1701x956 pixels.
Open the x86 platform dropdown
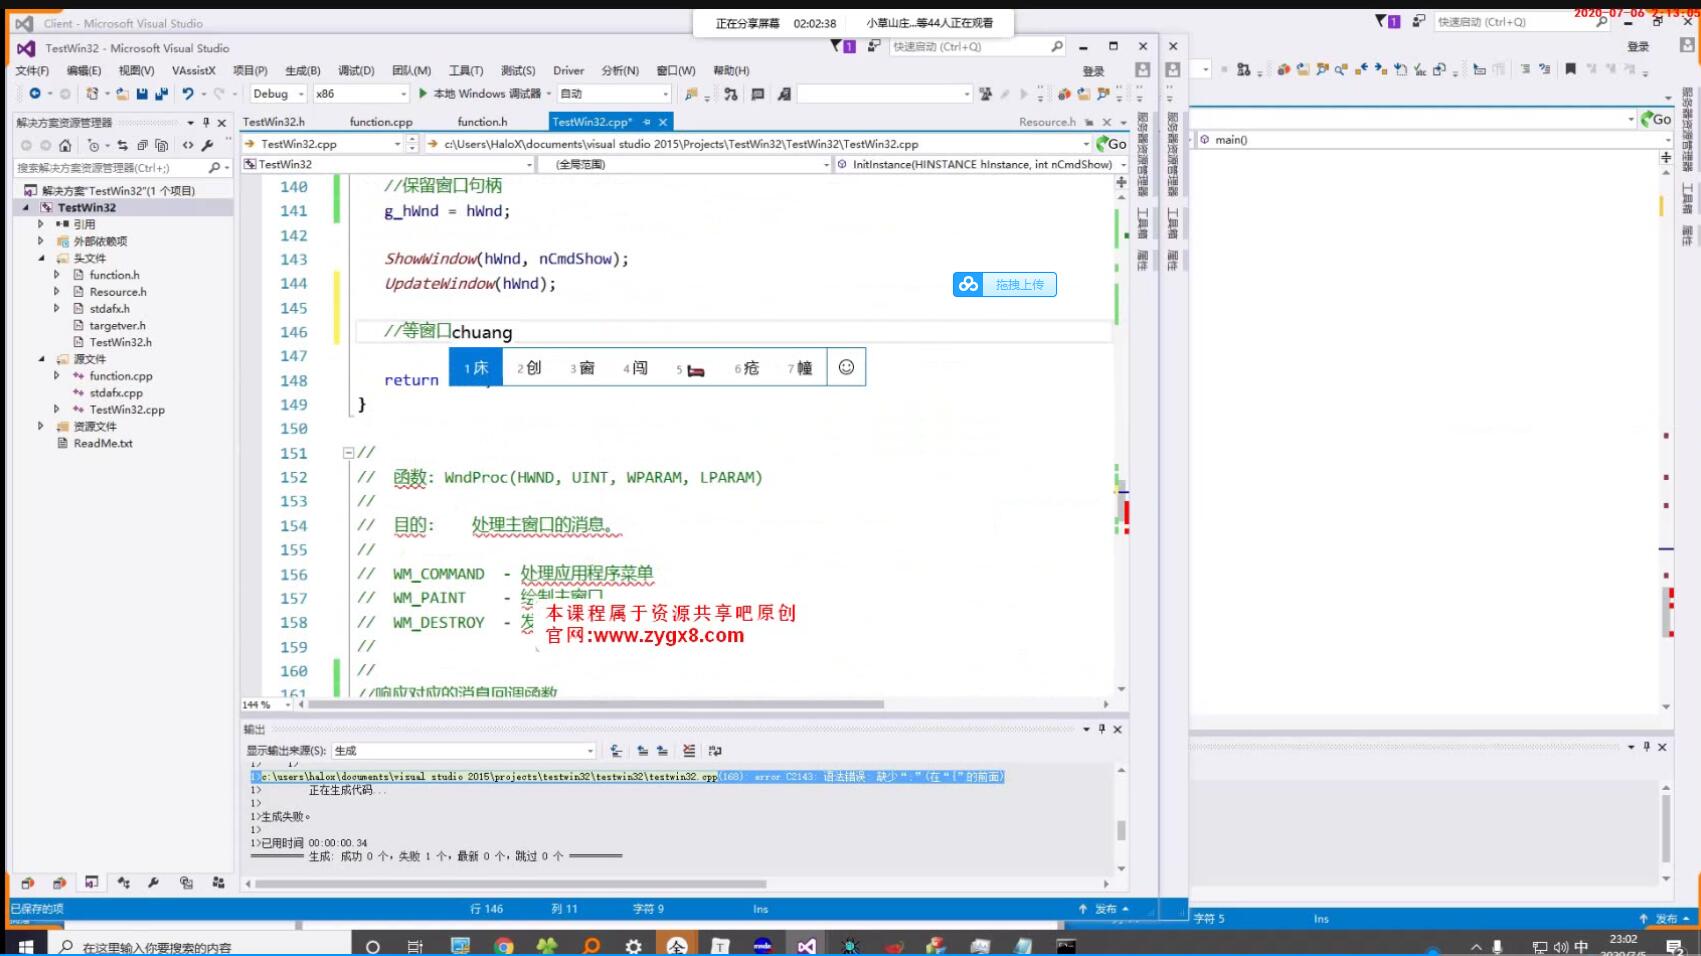pos(361,93)
